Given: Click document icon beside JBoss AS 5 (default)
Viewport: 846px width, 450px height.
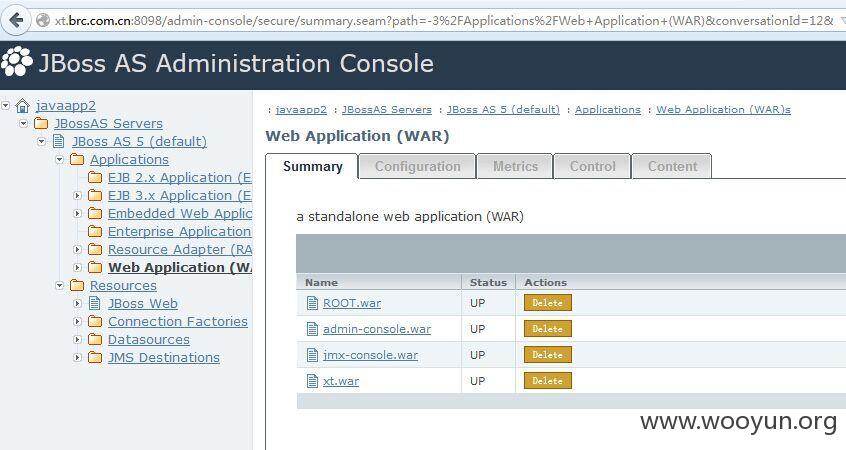Looking at the screenshot, I should click(59, 141).
